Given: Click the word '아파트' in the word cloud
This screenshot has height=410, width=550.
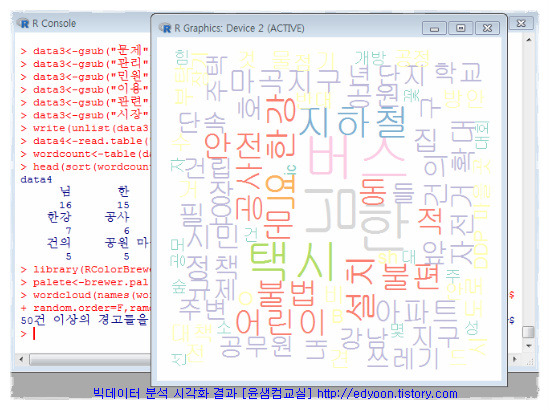Looking at the screenshot, I should [417, 311].
